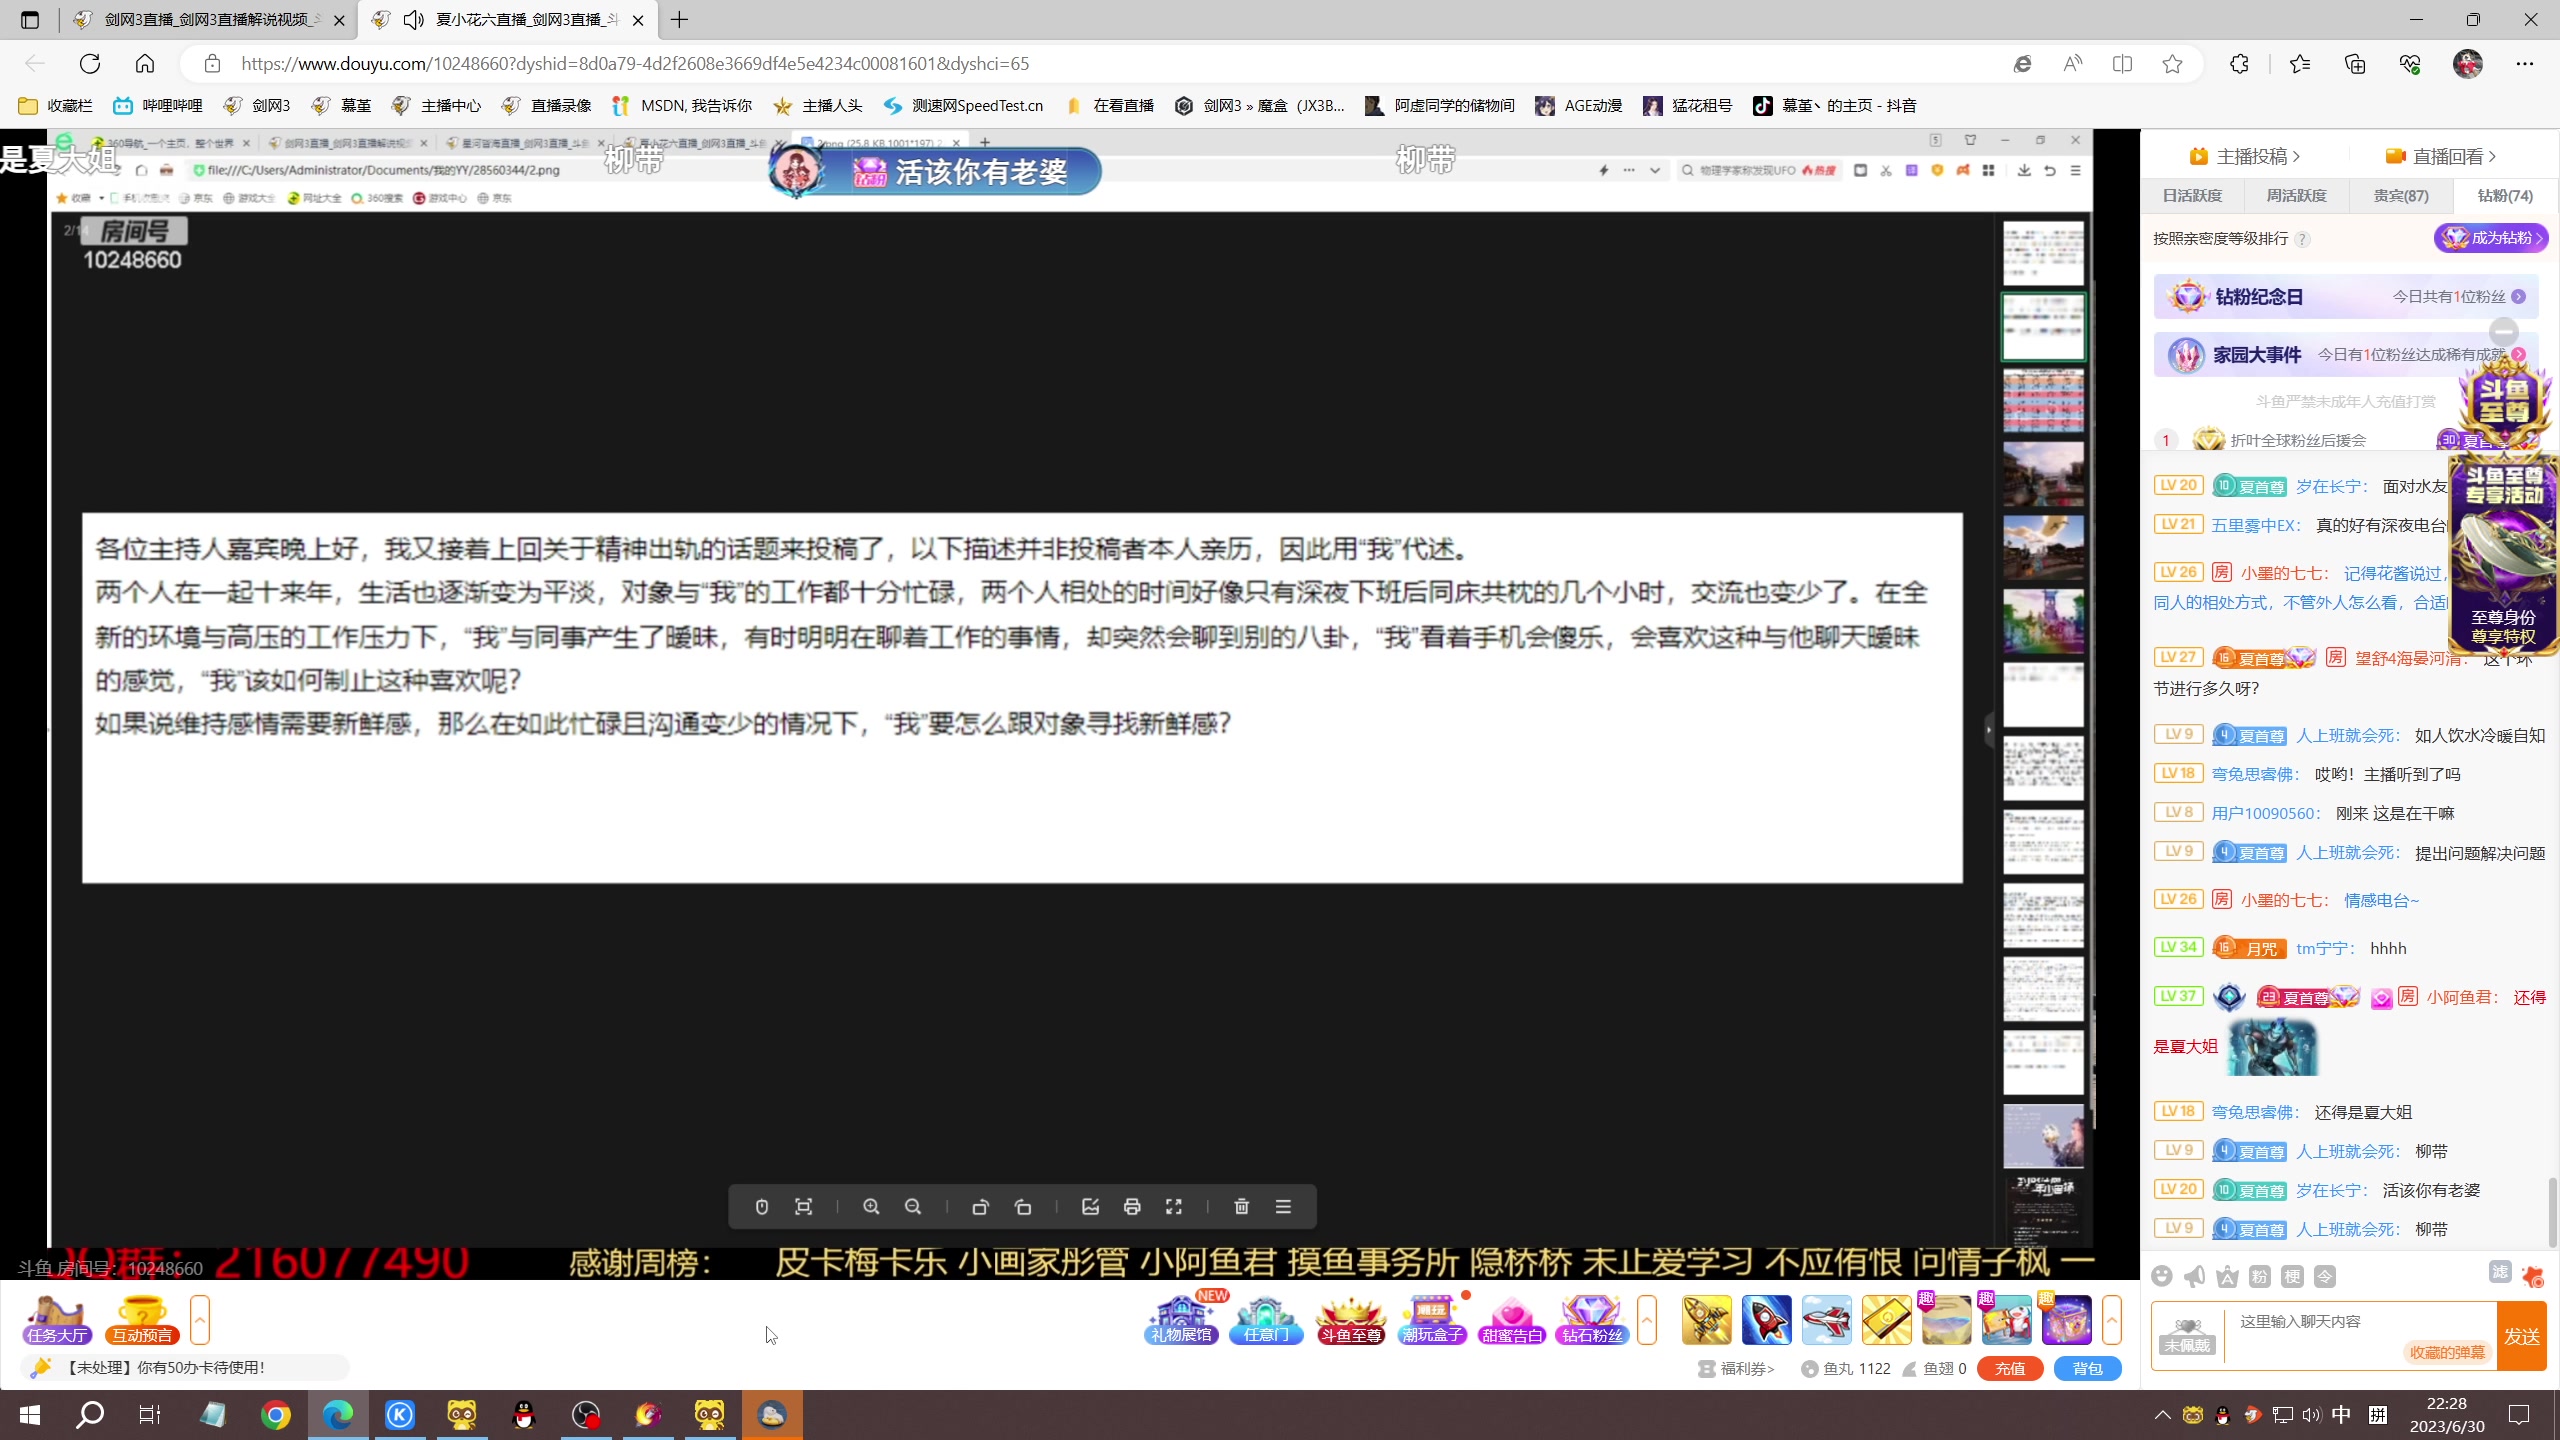
Task: Open the 直播回看 section
Action: click(2443, 156)
